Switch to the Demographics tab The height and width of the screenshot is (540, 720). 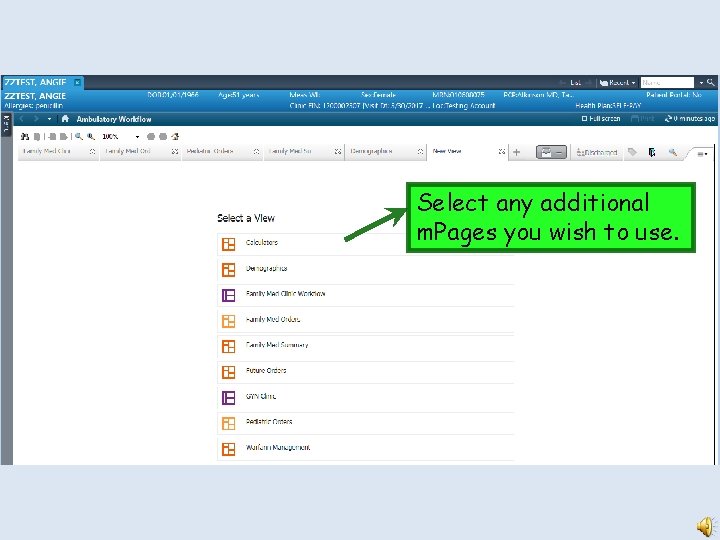[x=386, y=152]
